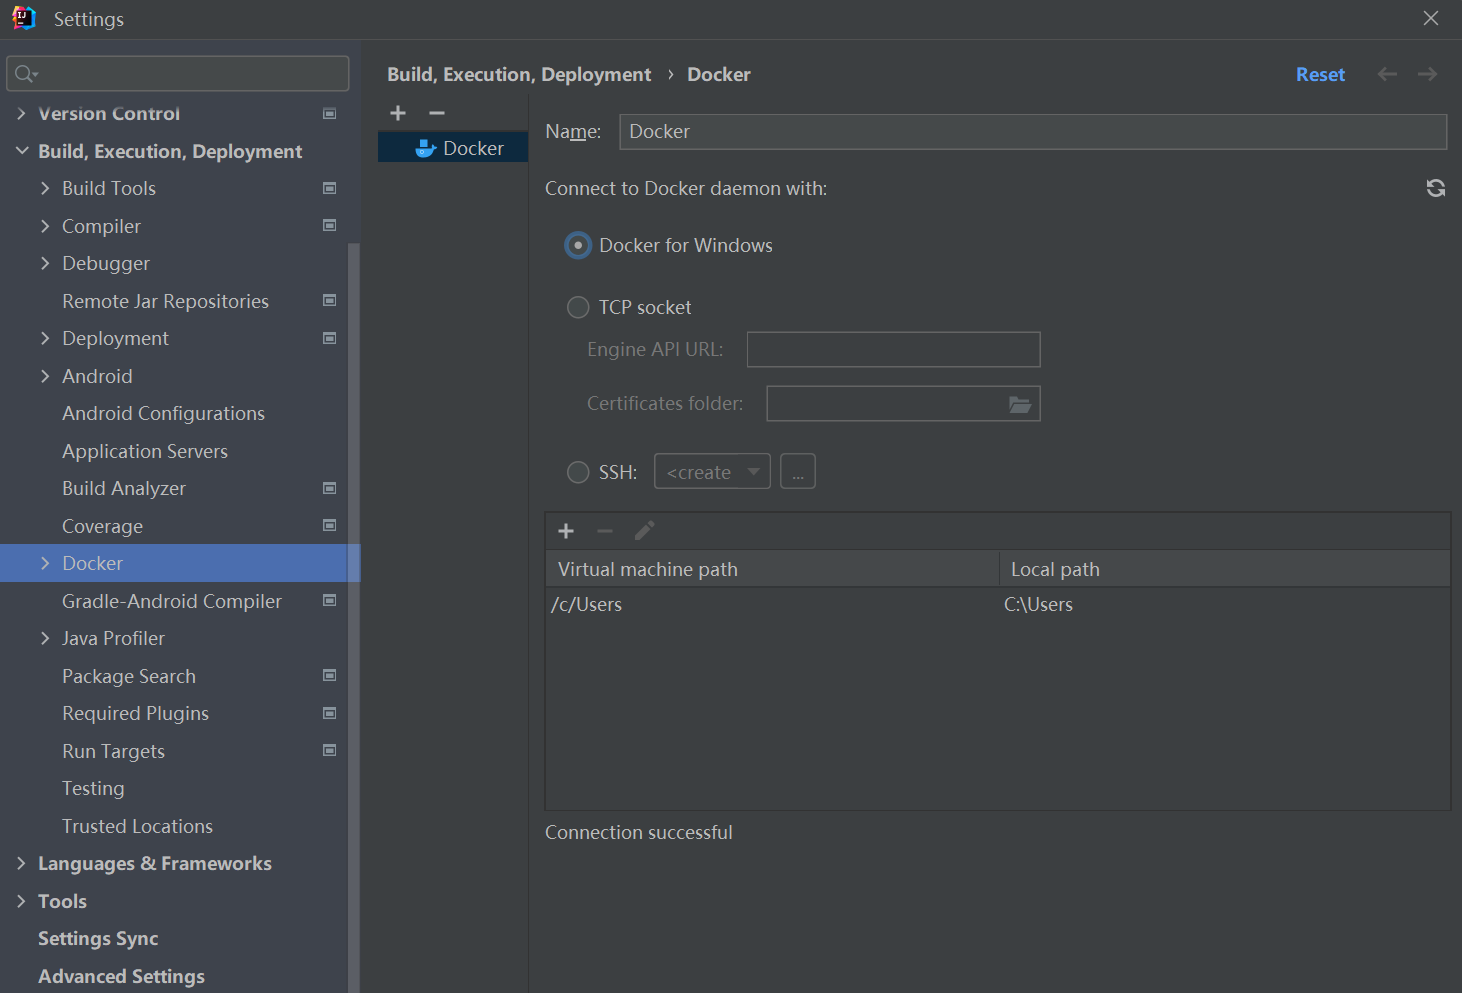This screenshot has width=1462, height=993.
Task: Select the Docker for Windows option
Action: (x=578, y=245)
